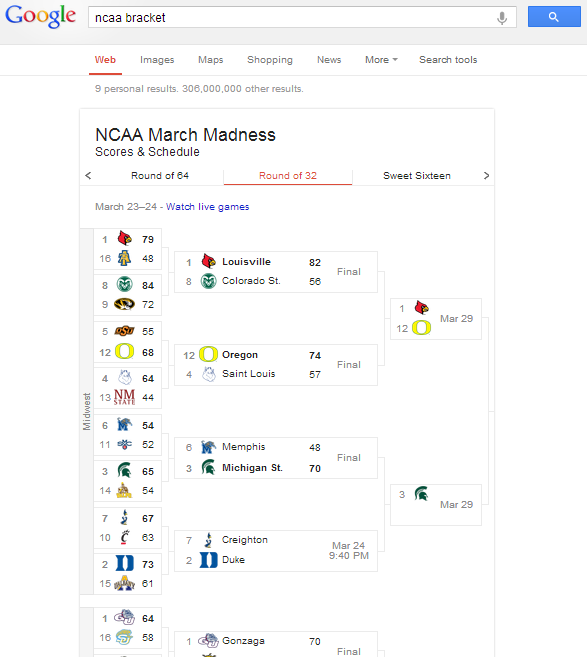The width and height of the screenshot is (587, 657).
Task: Click the Memphis tiger logo beside score 48
Action: click(x=208, y=447)
